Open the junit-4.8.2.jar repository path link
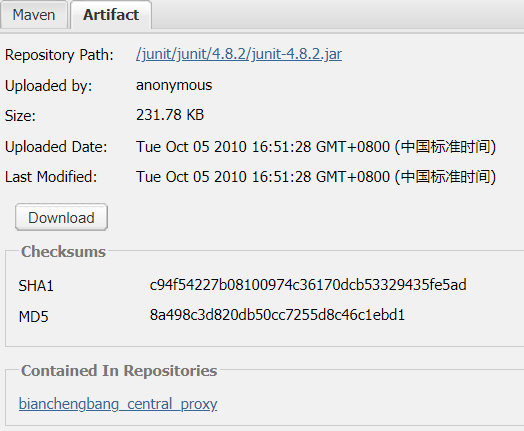This screenshot has height=431, width=524. tap(239, 54)
